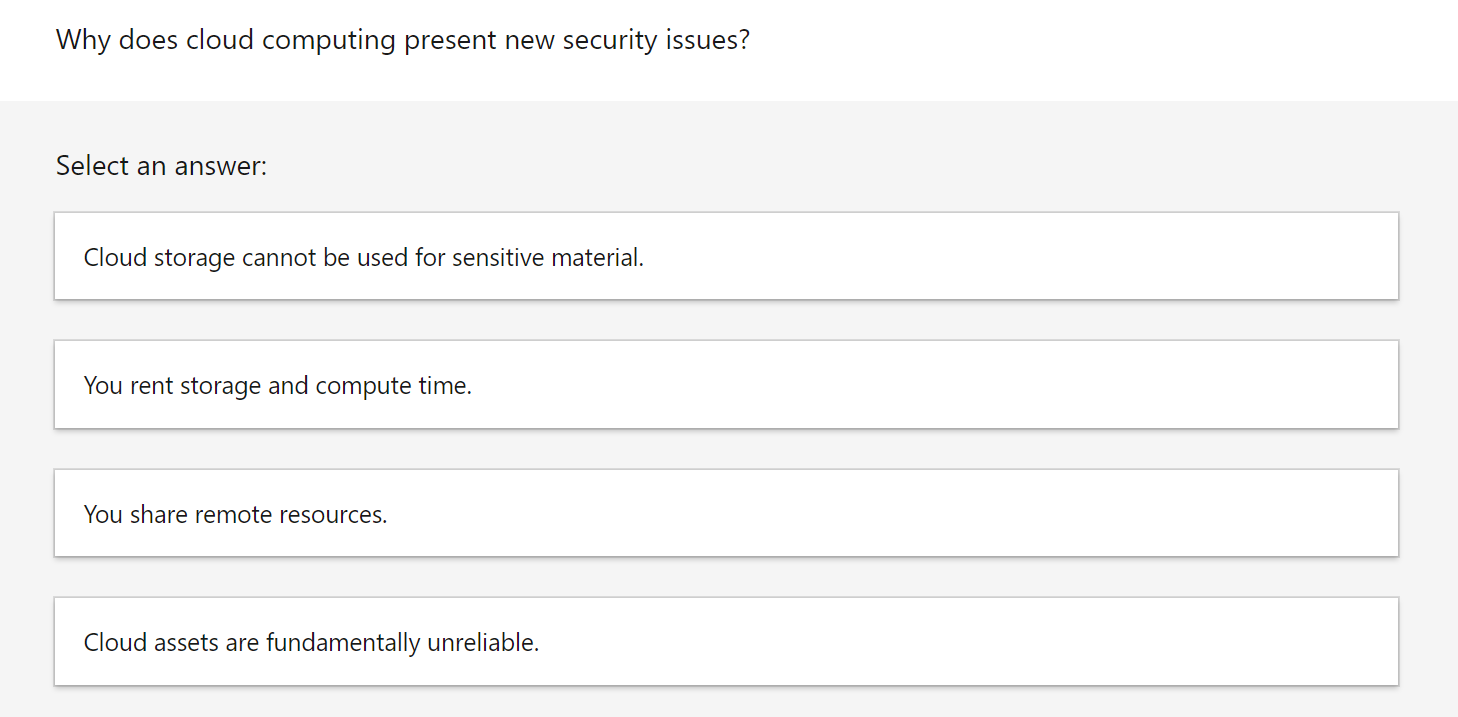Choose "You rent storage and compute time."
This screenshot has height=717, width=1458.
726,385
